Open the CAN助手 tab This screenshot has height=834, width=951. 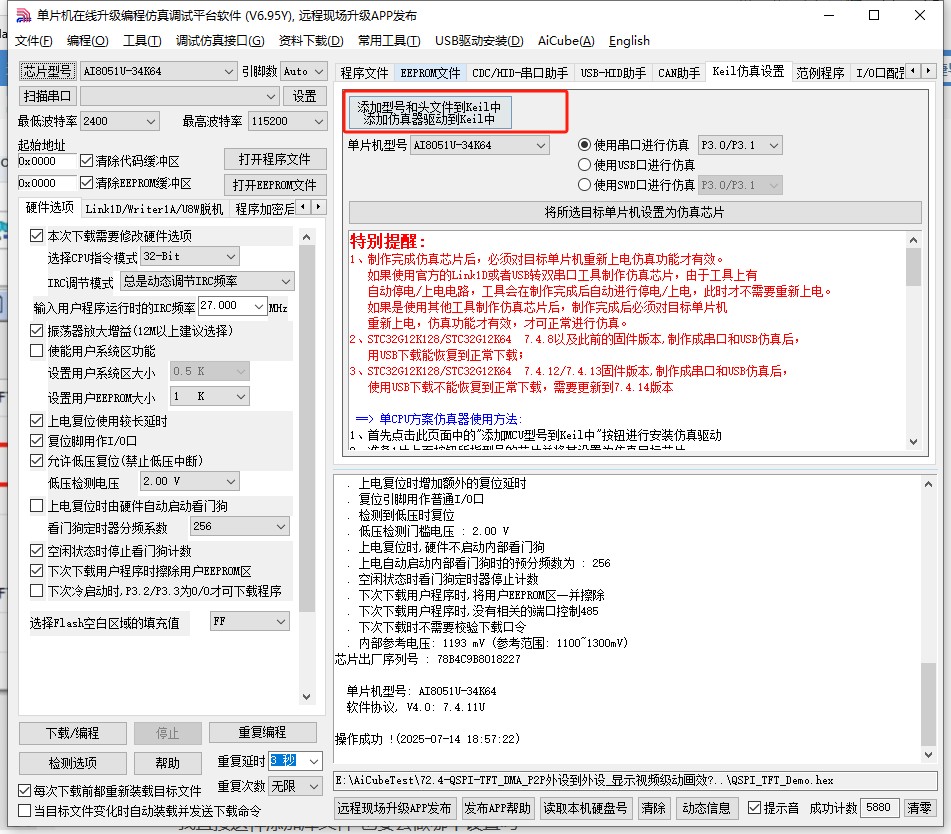point(679,73)
